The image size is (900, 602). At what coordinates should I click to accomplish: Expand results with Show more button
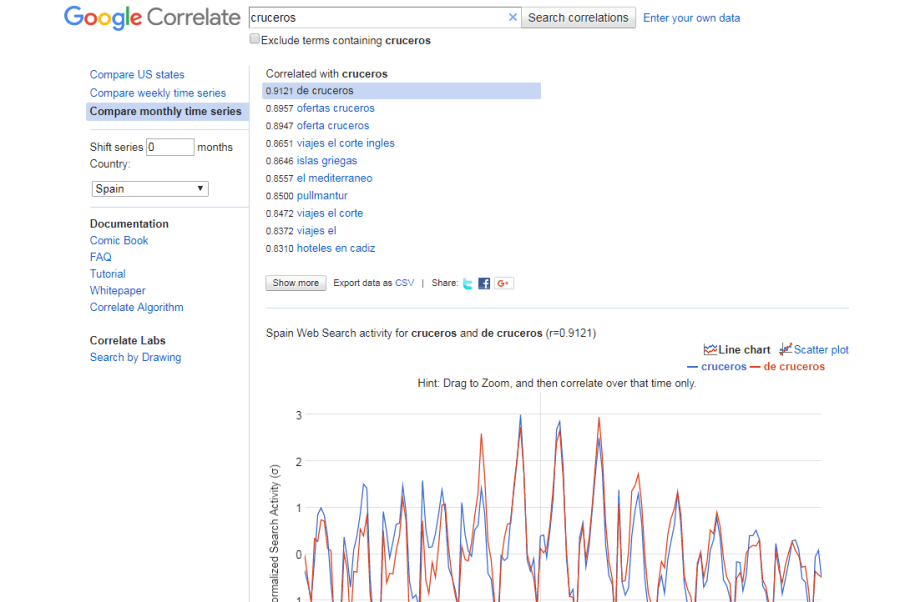coord(296,283)
